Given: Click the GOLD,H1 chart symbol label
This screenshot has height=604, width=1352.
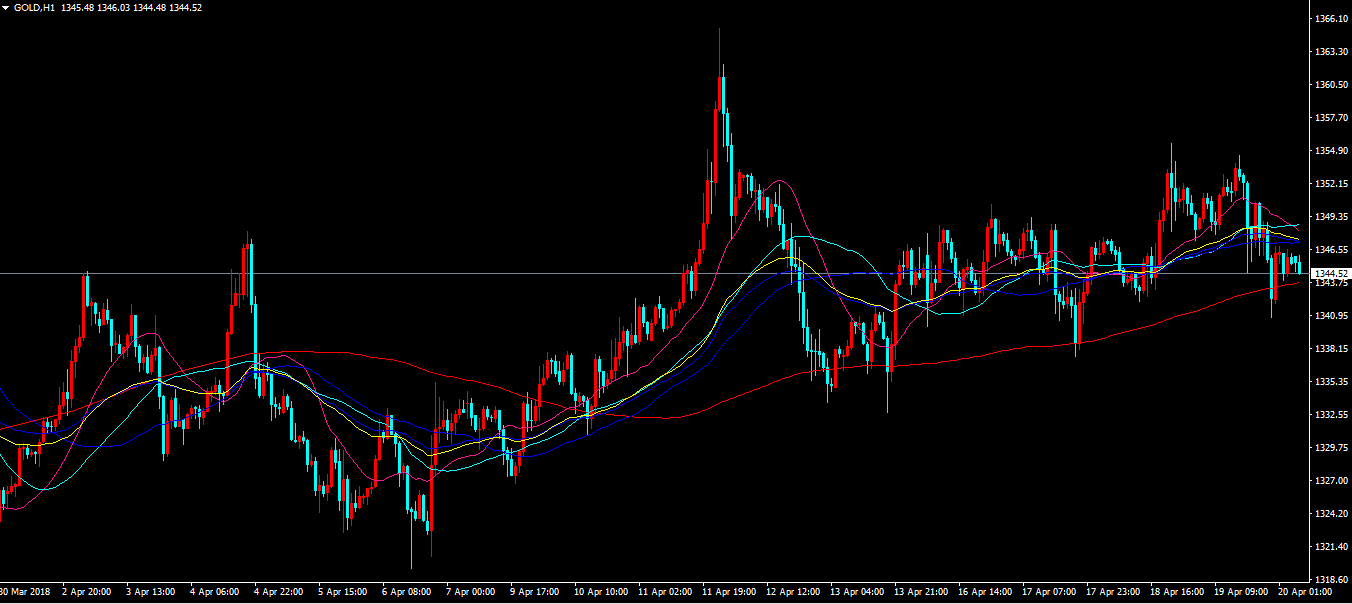Looking at the screenshot, I should click(x=34, y=7).
